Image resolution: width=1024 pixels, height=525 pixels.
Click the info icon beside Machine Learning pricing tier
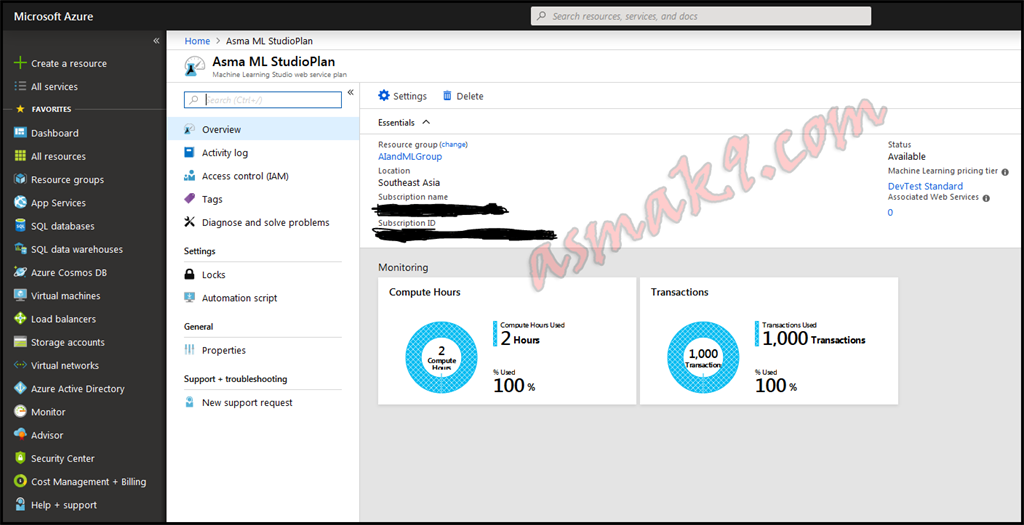coord(1004,172)
